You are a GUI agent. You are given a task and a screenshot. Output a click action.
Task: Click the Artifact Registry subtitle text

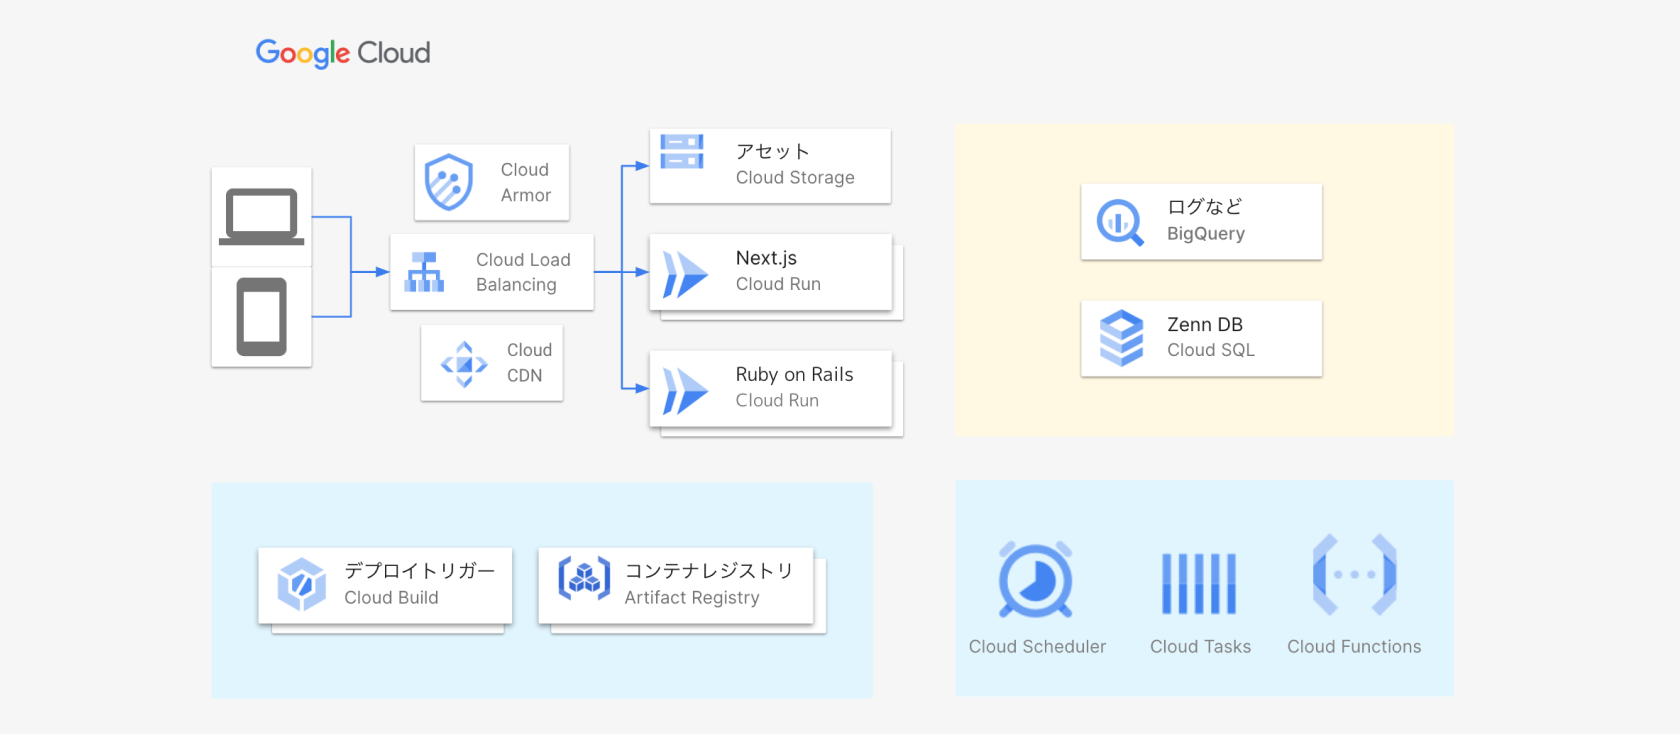tap(692, 598)
